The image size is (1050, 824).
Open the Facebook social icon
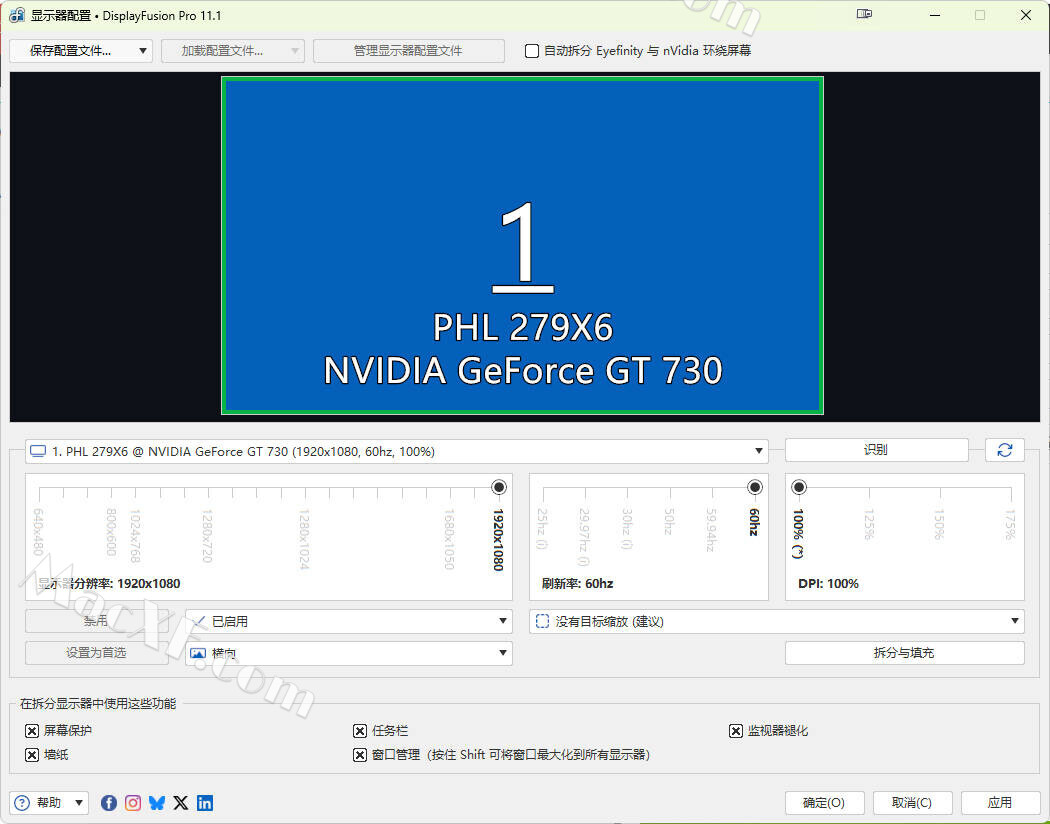tap(109, 803)
